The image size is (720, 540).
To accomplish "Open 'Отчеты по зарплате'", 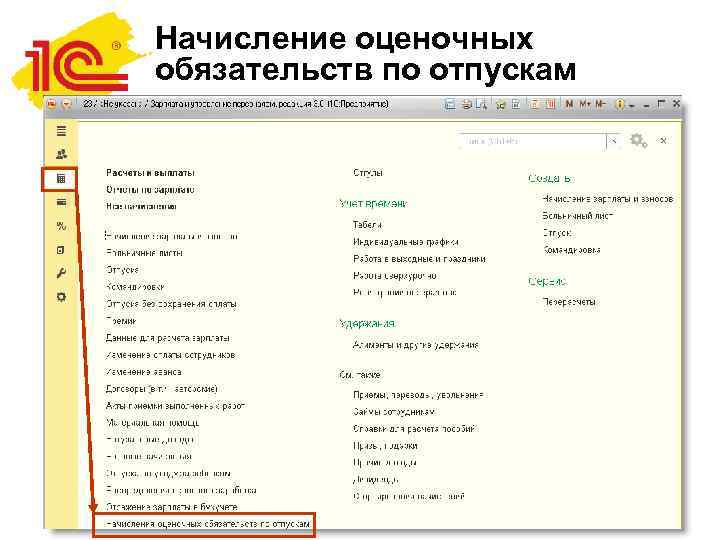I will point(150,190).
